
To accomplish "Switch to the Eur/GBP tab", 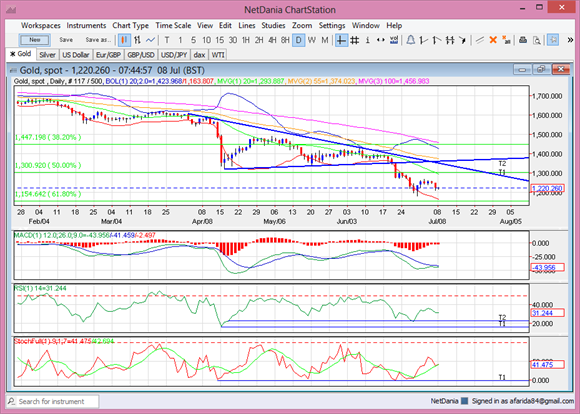I will [x=108, y=55].
